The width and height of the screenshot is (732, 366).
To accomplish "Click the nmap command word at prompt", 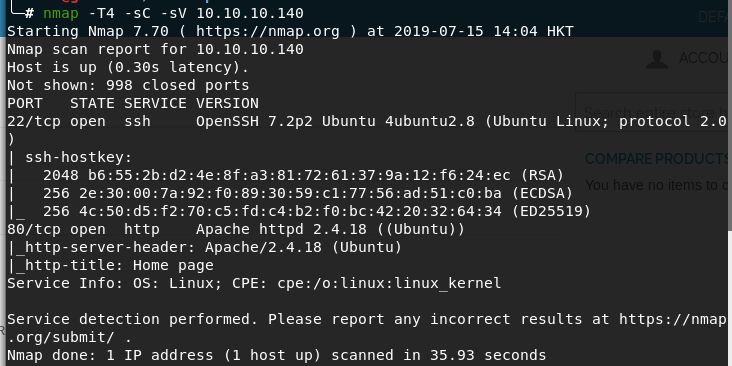I will (61, 13).
